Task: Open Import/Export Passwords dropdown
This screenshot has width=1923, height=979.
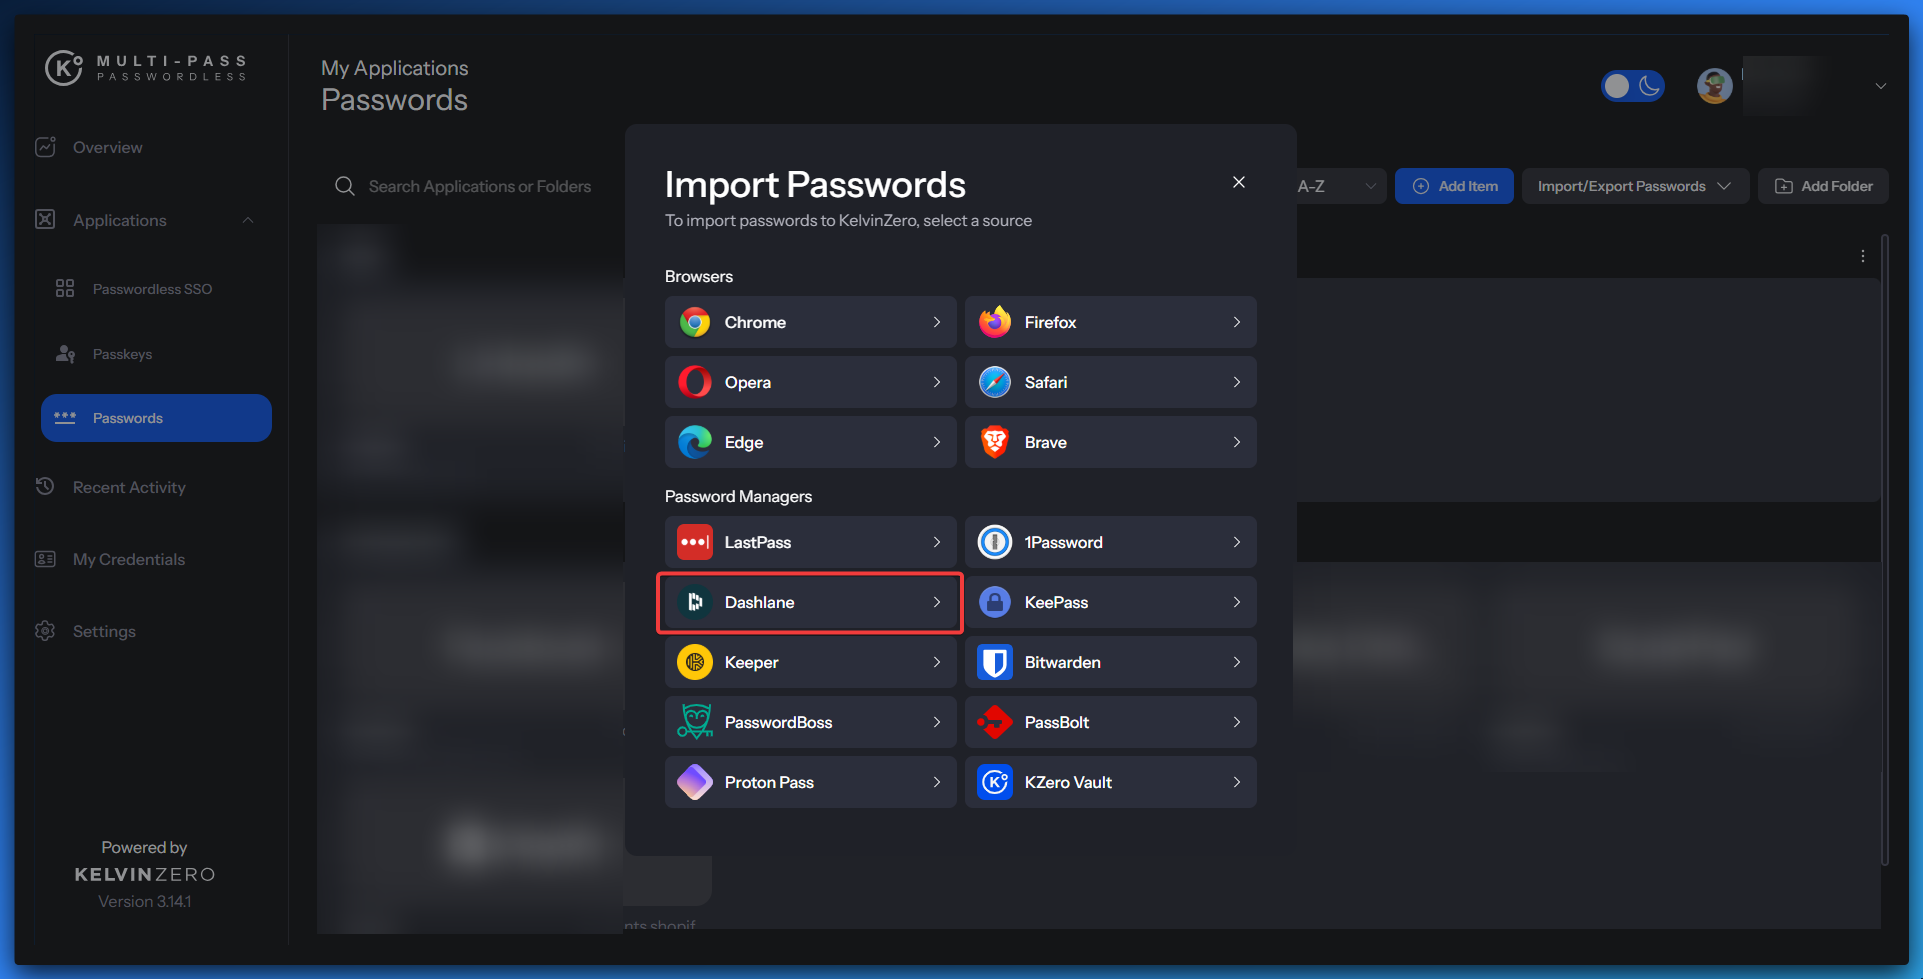Action: [x=1634, y=186]
